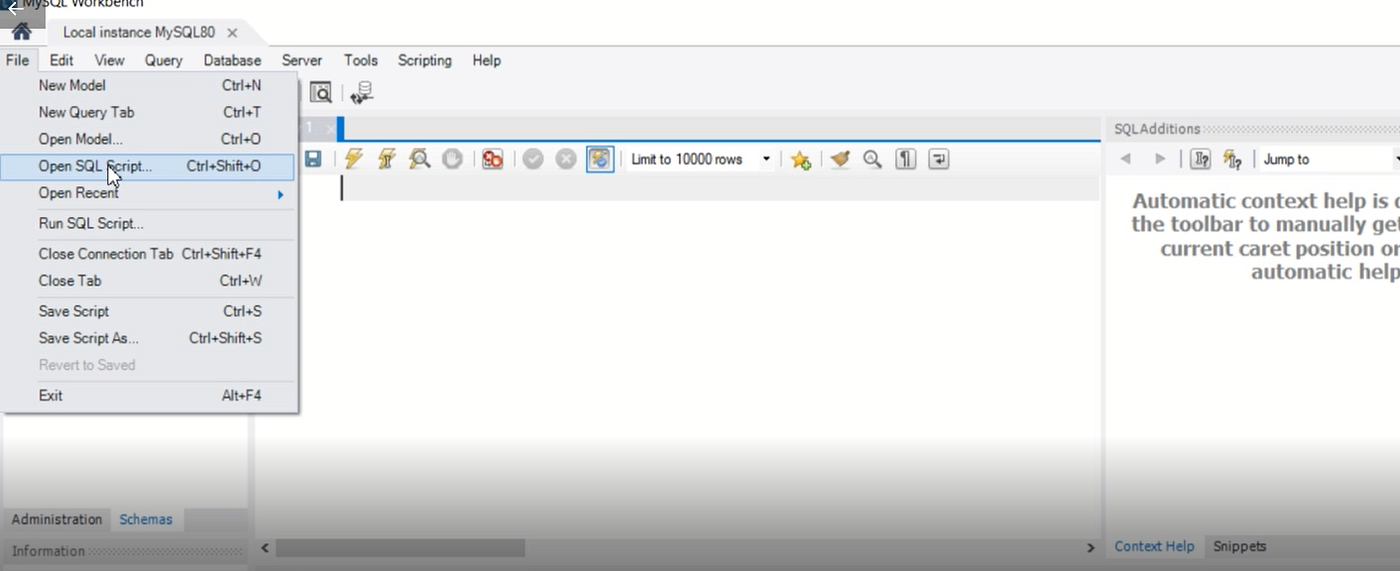Click the Rollback X circle icon
Image resolution: width=1400 pixels, height=571 pixels.
[x=566, y=159]
